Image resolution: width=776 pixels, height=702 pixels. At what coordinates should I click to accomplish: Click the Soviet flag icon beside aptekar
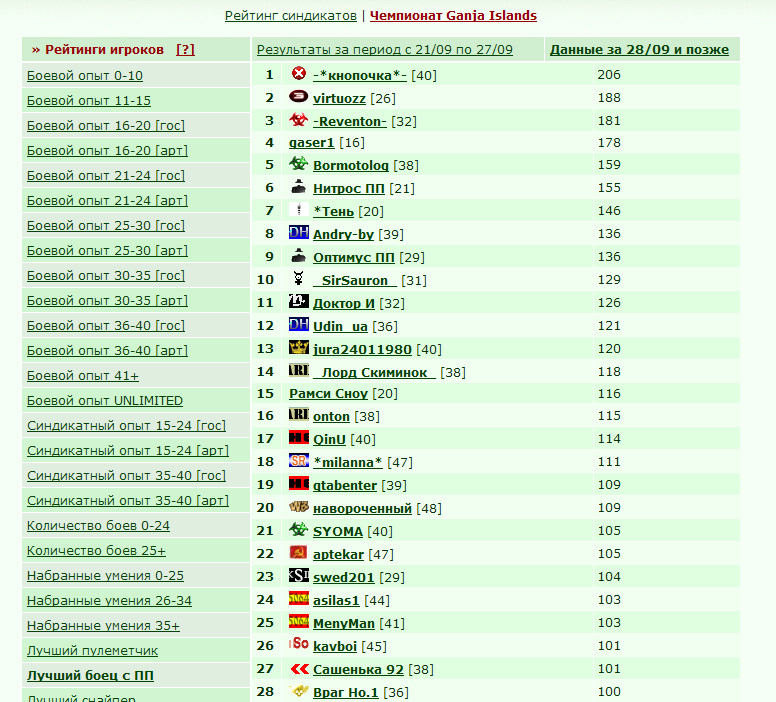(298, 552)
